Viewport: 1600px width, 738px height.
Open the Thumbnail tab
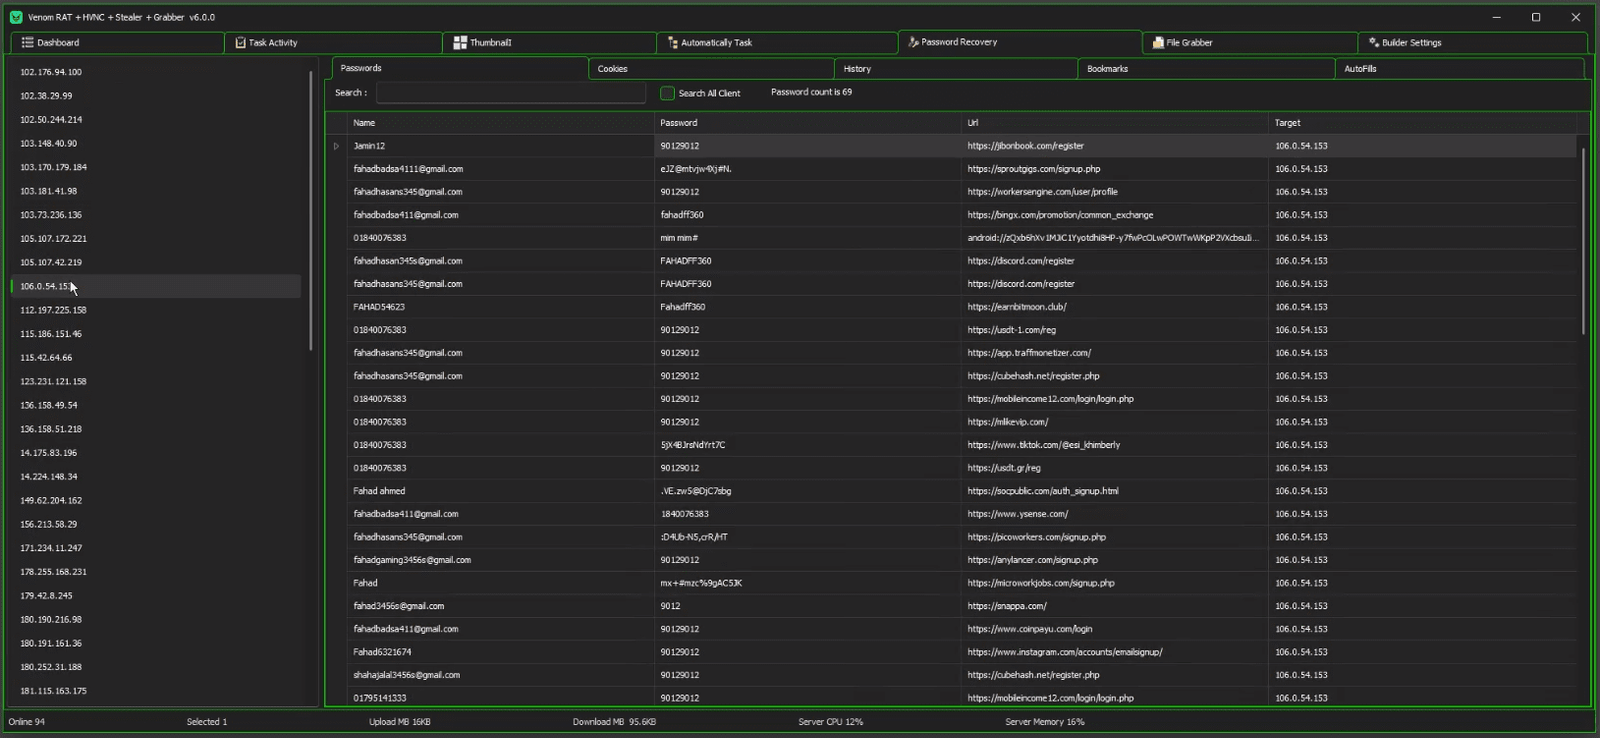[550, 43]
